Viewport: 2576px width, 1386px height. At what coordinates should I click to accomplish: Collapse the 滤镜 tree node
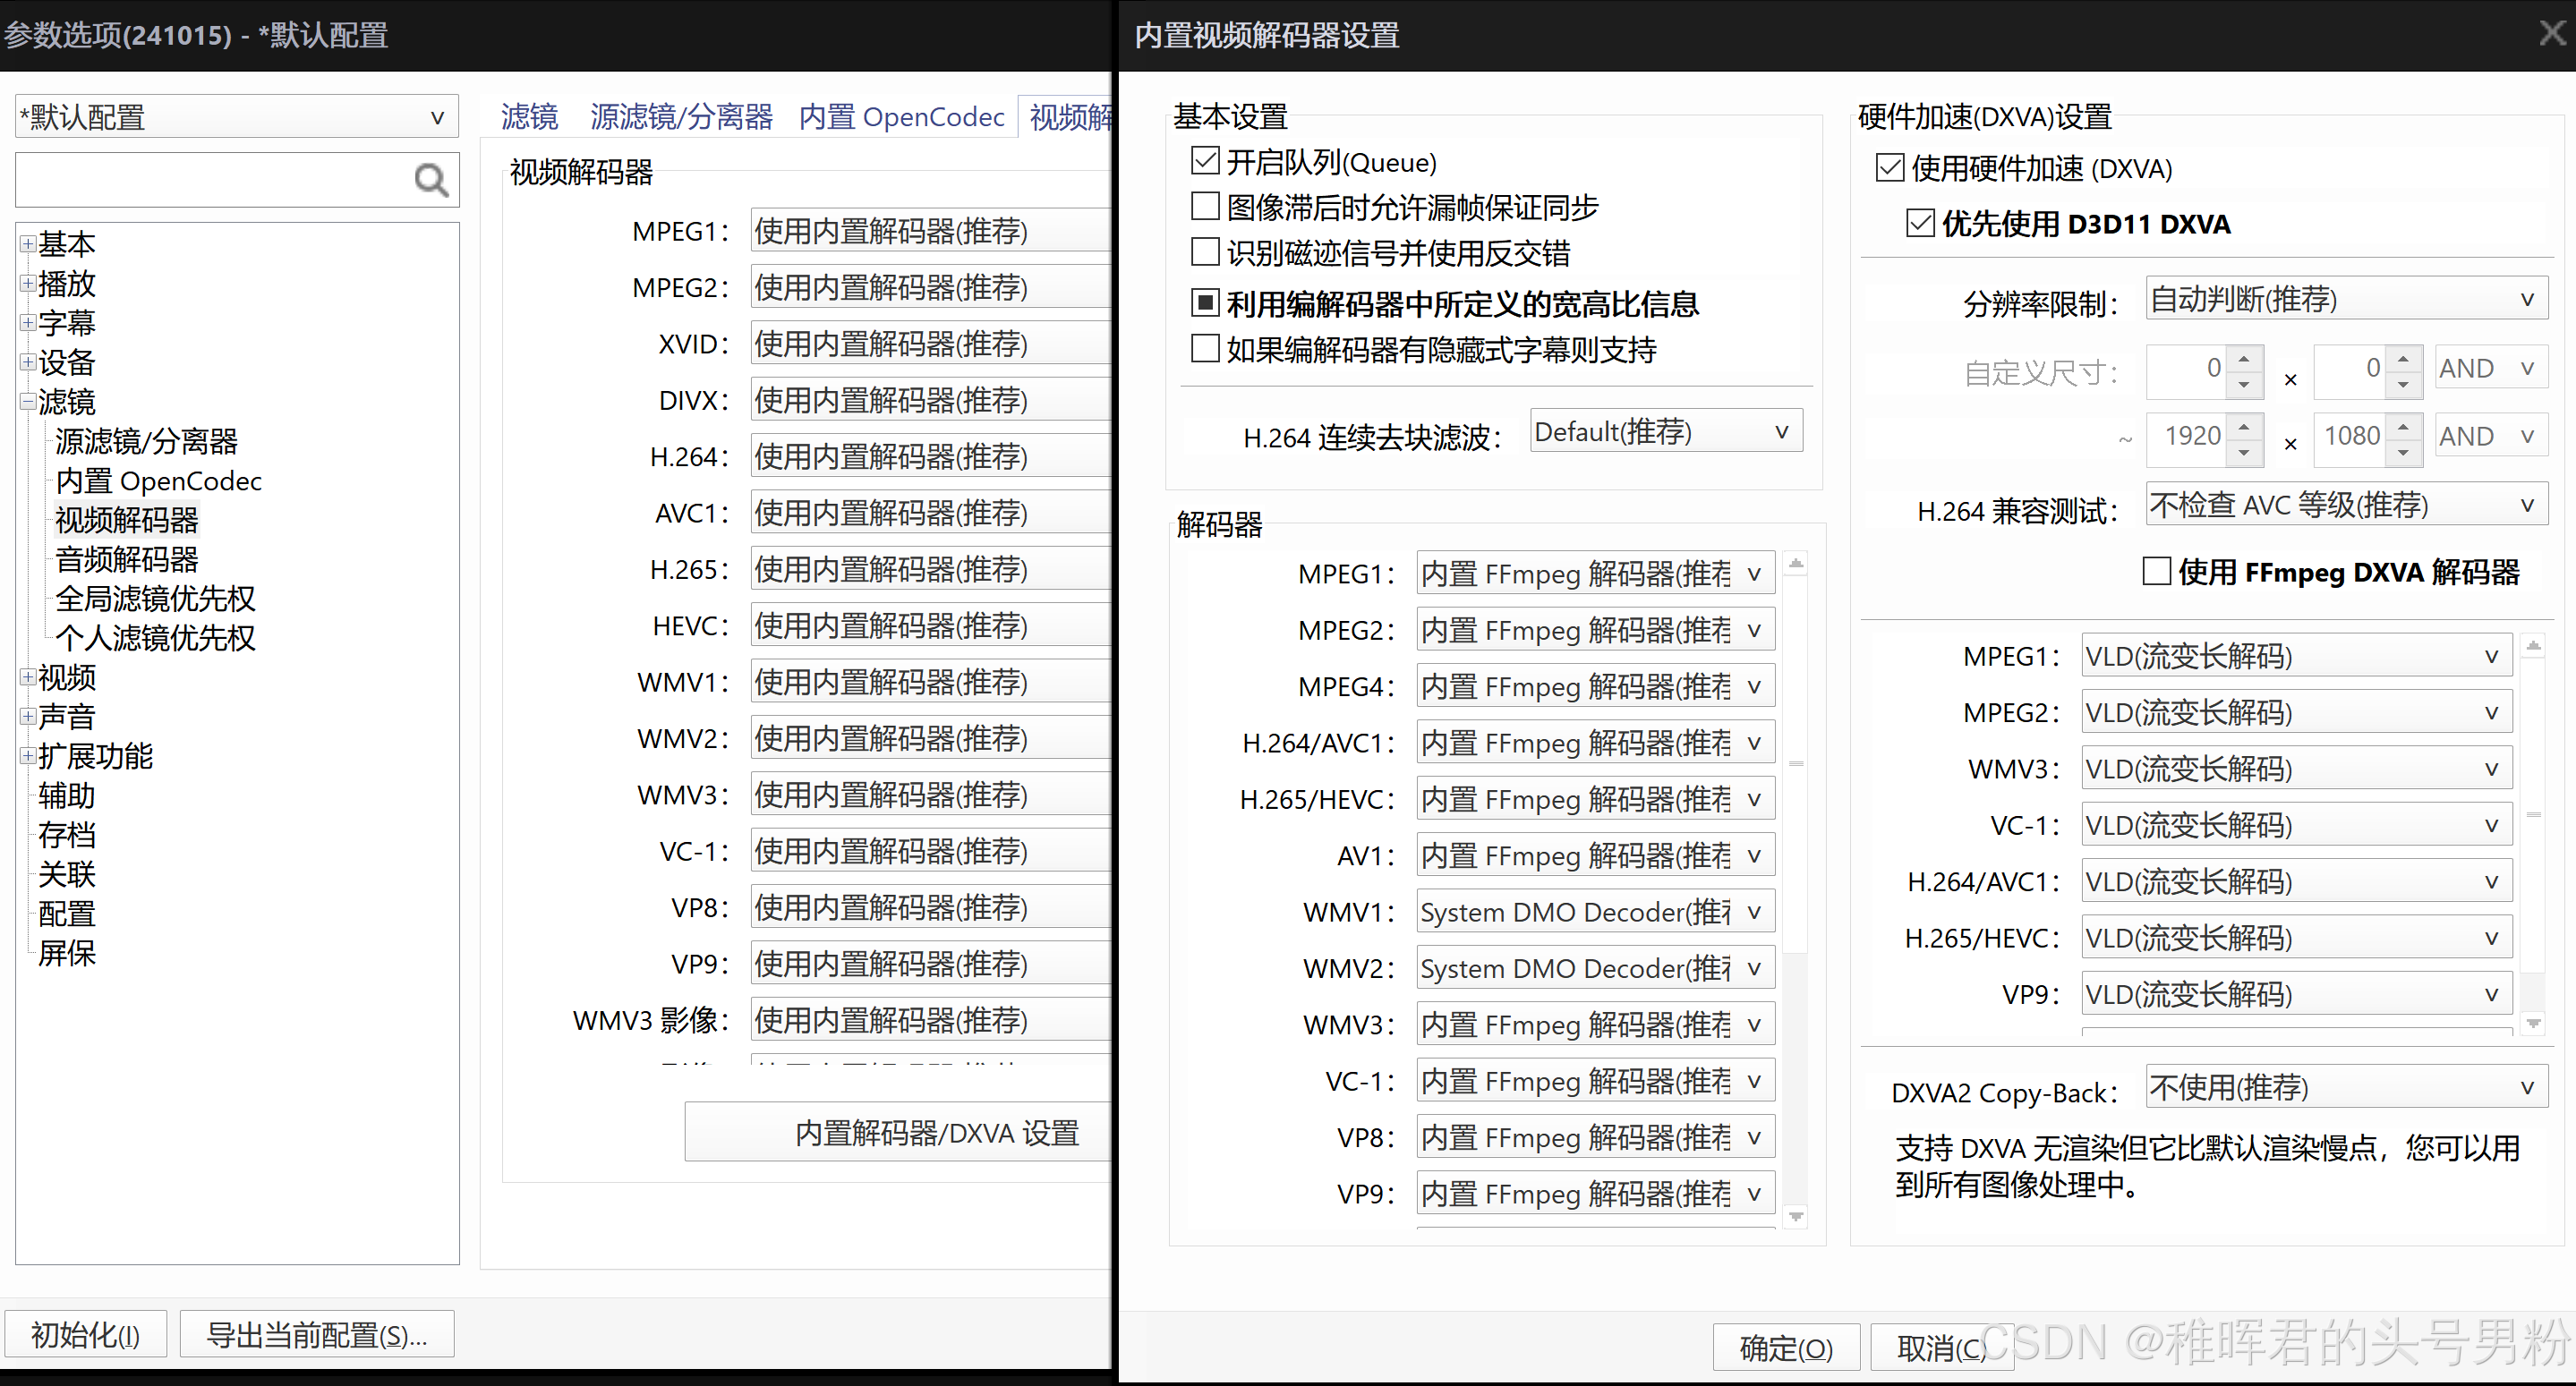[x=27, y=402]
